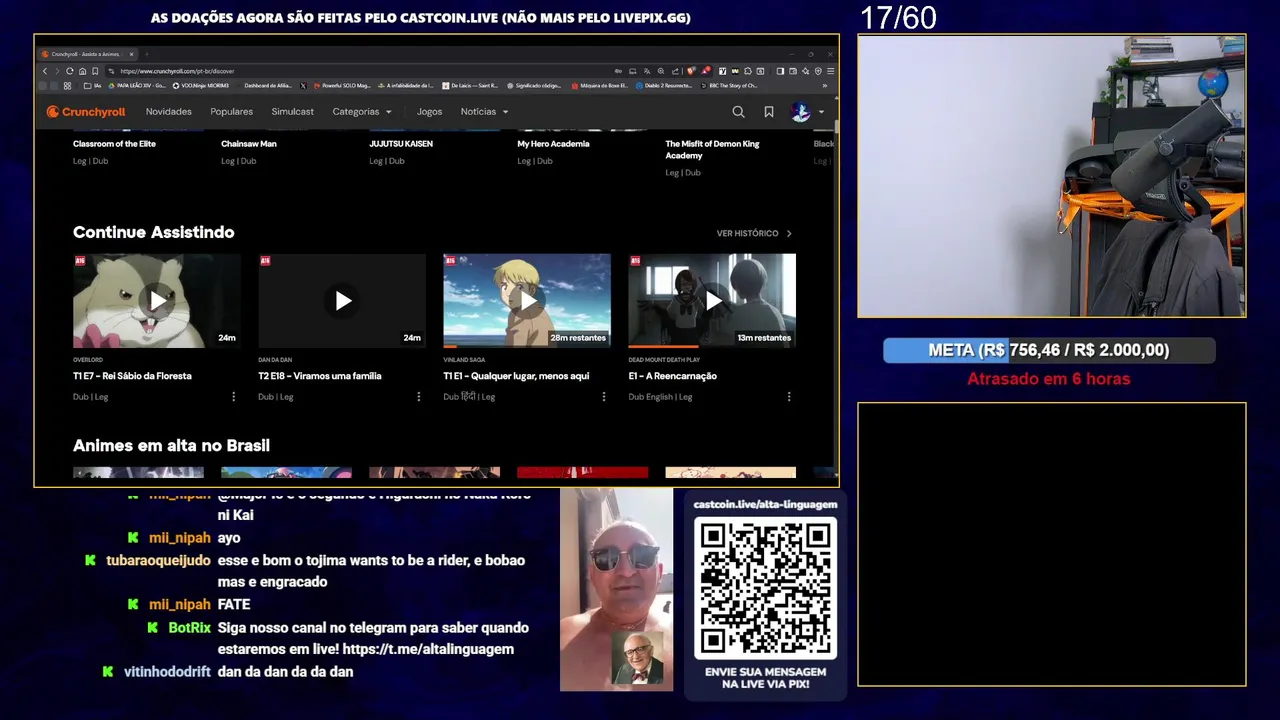Click the X bookmark icon in bookmarks bar
The image size is (1280, 720).
click(303, 86)
